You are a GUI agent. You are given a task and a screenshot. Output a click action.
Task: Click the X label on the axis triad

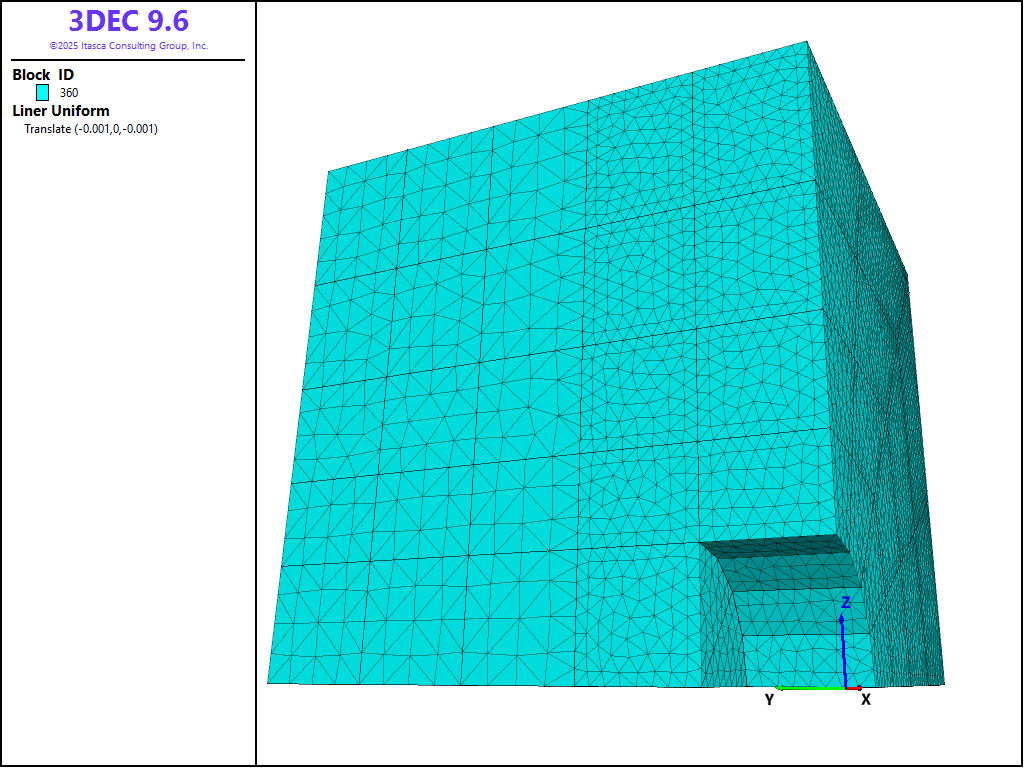click(x=866, y=700)
